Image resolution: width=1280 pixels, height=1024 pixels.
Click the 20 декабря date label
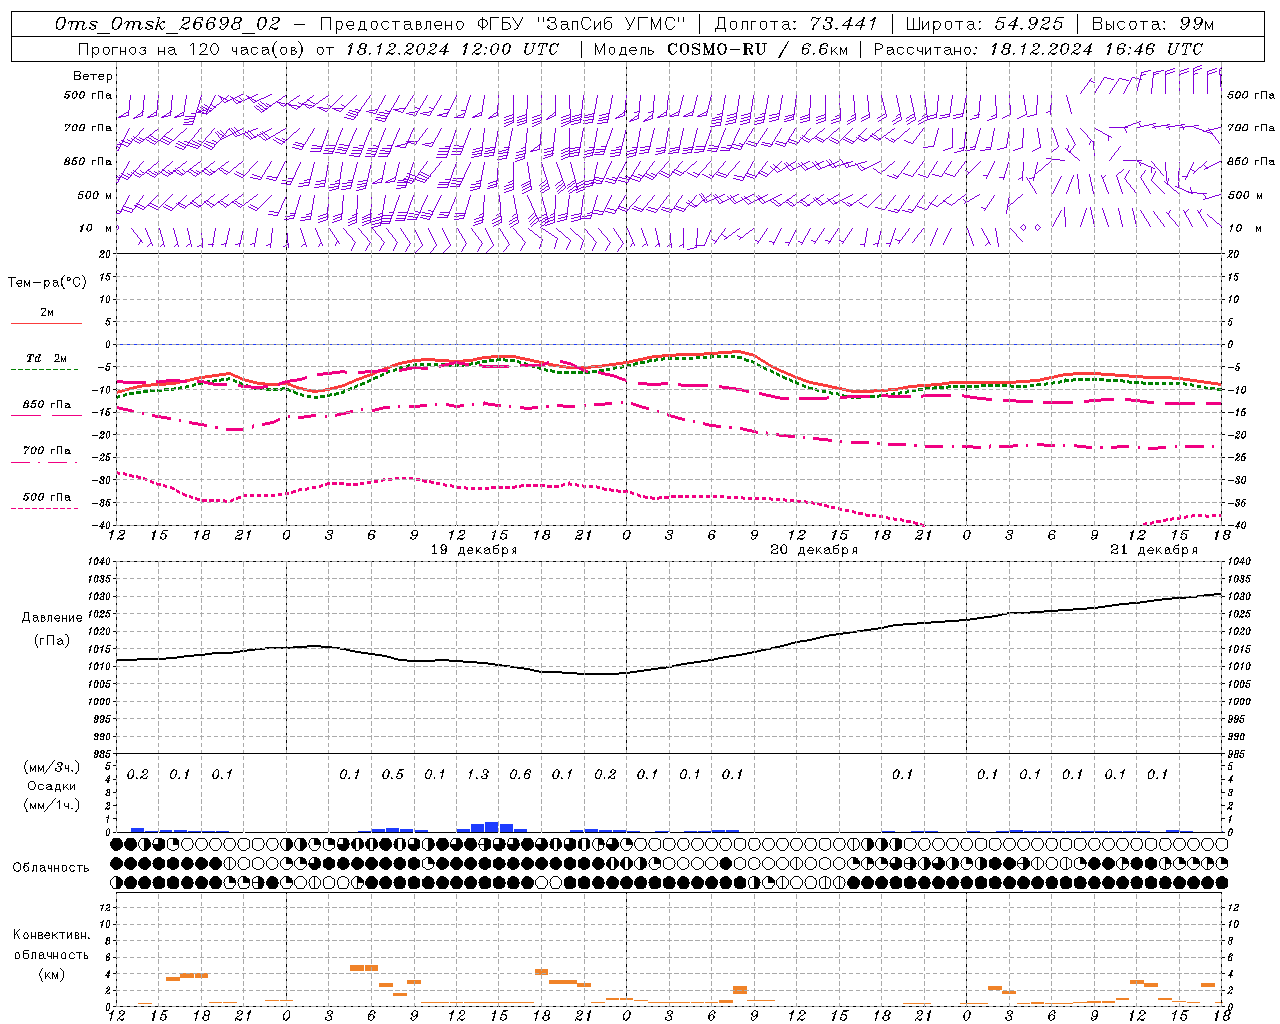(x=814, y=550)
